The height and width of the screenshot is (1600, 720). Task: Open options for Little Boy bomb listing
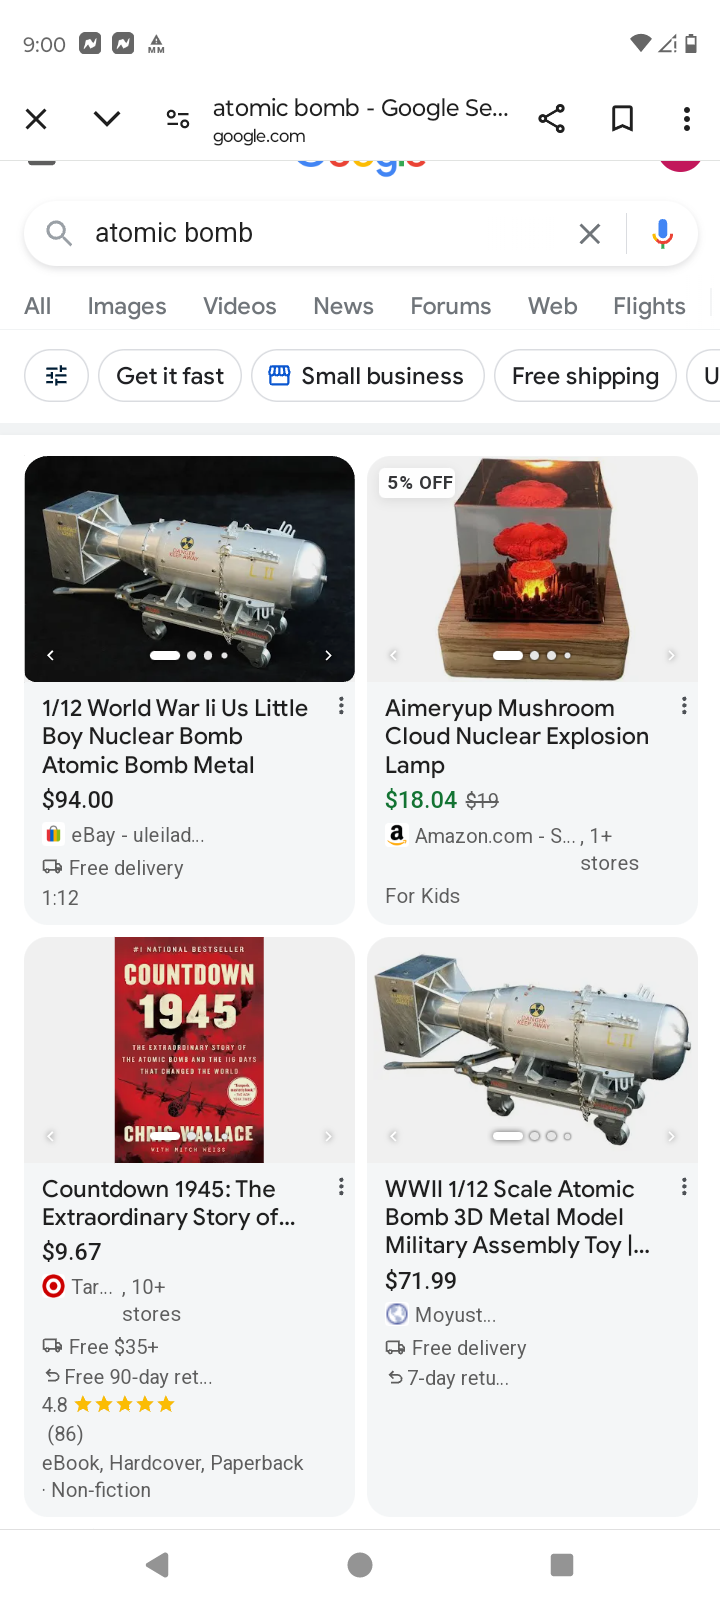click(x=341, y=706)
